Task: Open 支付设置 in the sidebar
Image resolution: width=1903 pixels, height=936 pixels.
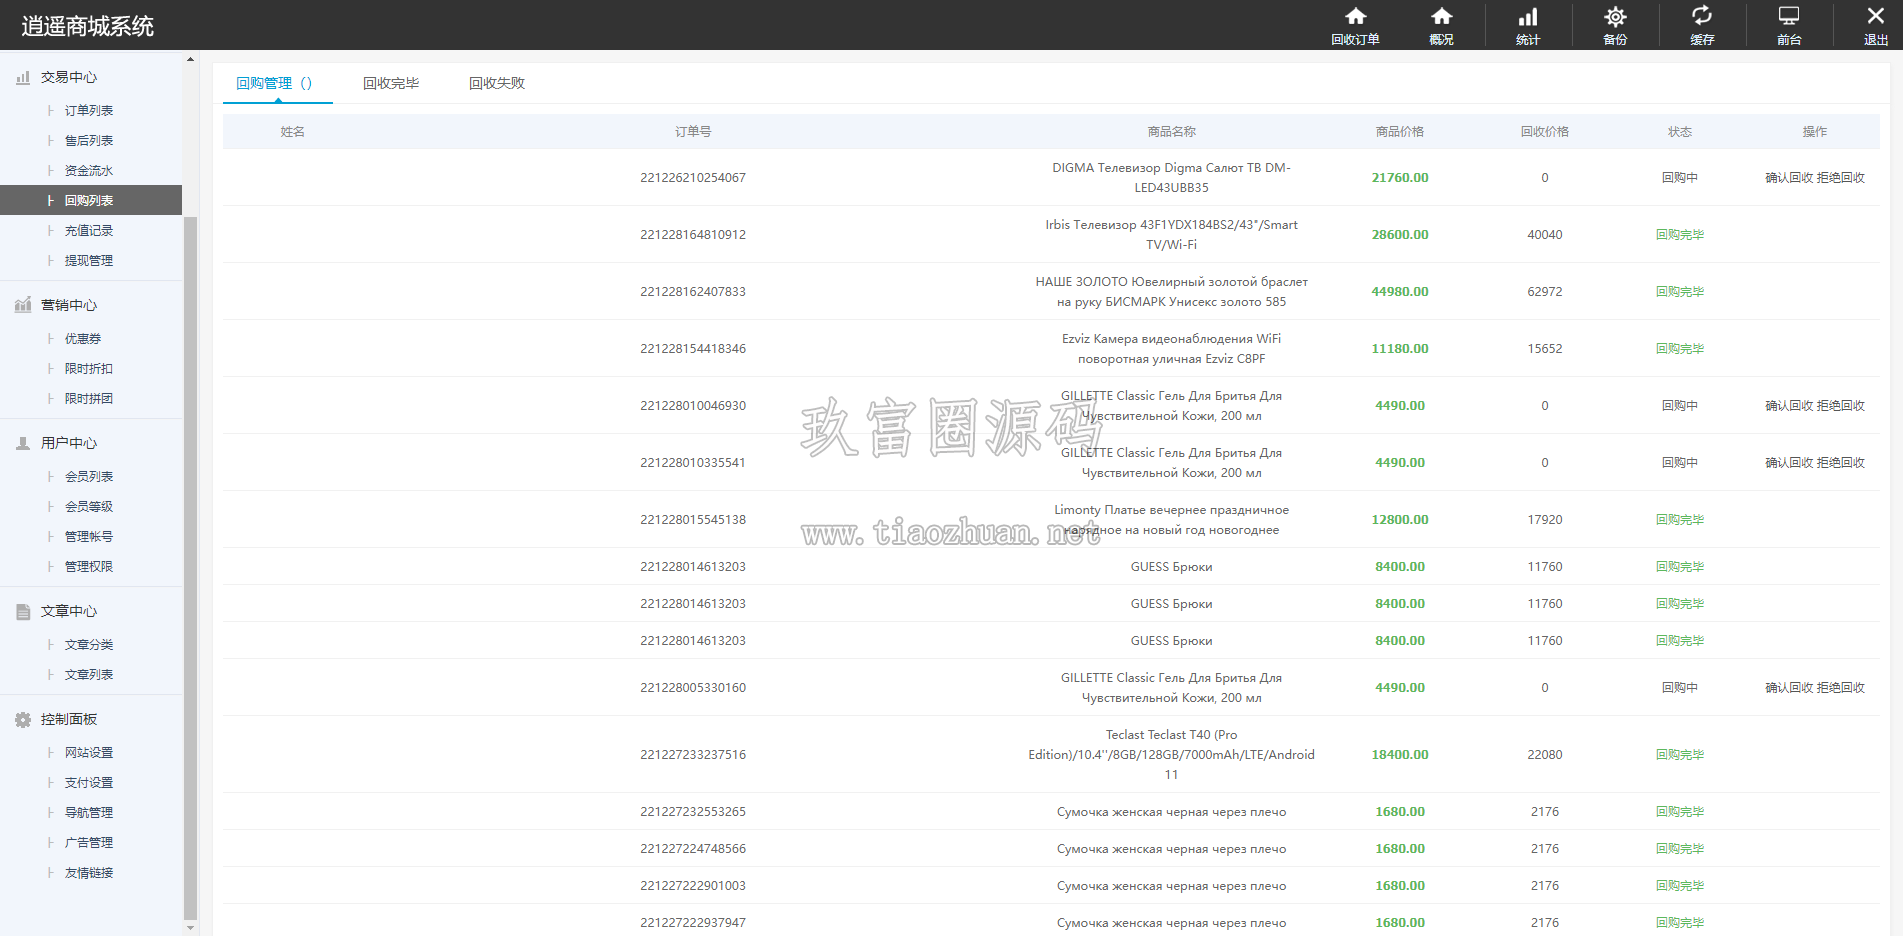Action: [x=89, y=782]
